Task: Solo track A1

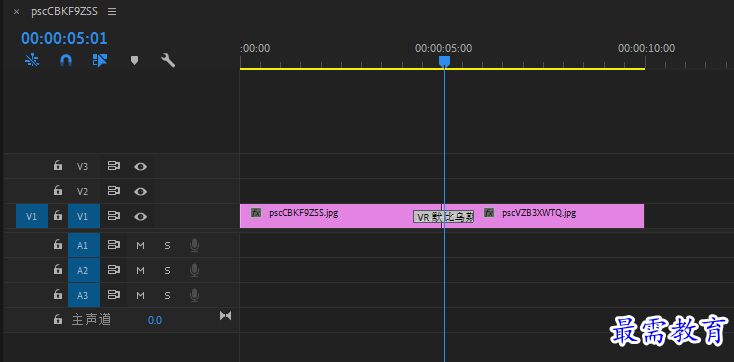Action: point(167,245)
